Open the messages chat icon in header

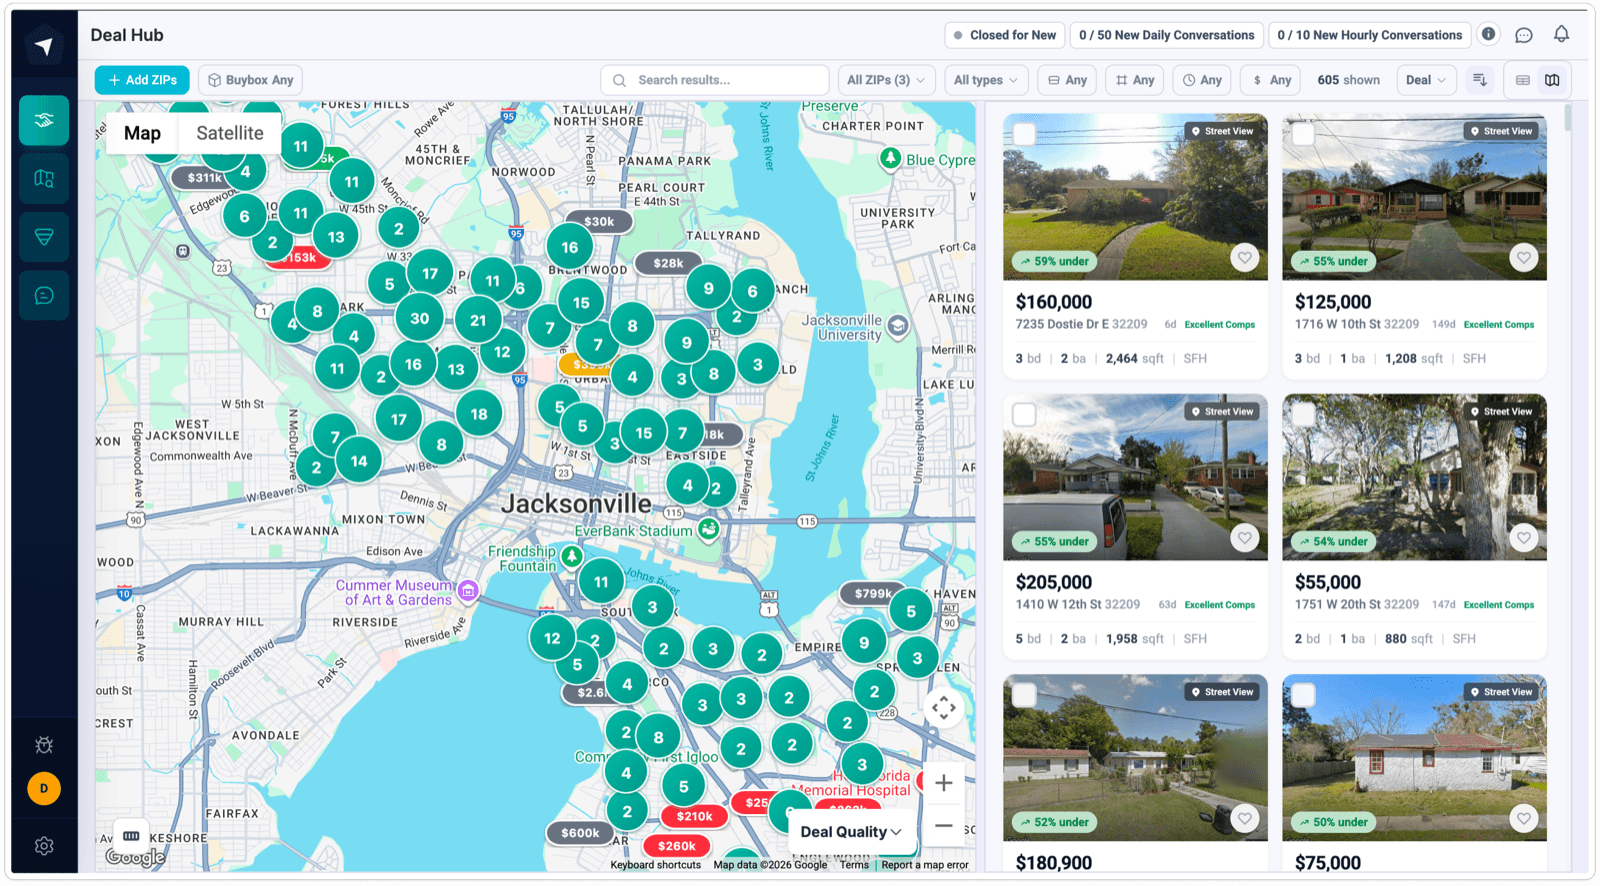click(1524, 35)
